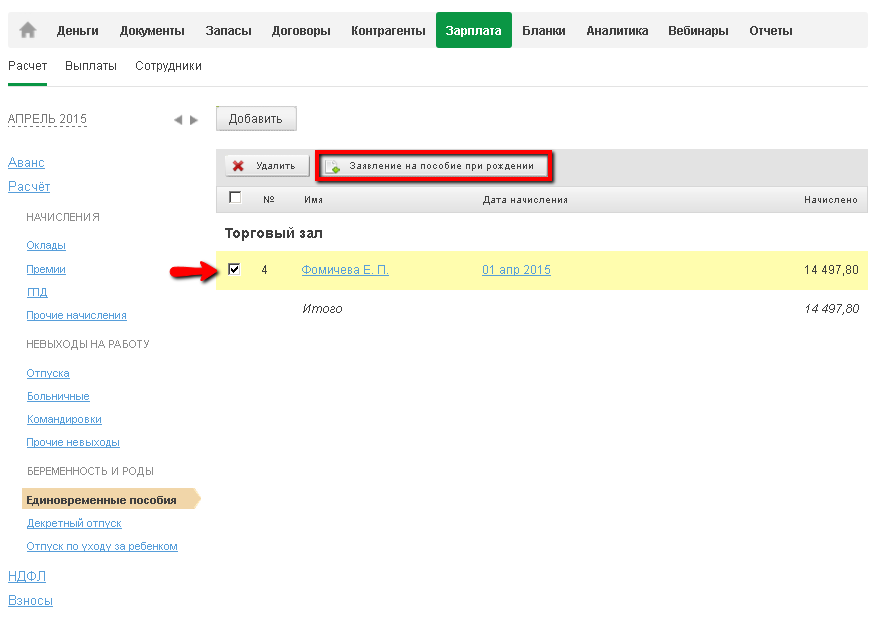This screenshot has height=625, width=876.
Task: Open the Контрагенты menu
Action: [388, 31]
